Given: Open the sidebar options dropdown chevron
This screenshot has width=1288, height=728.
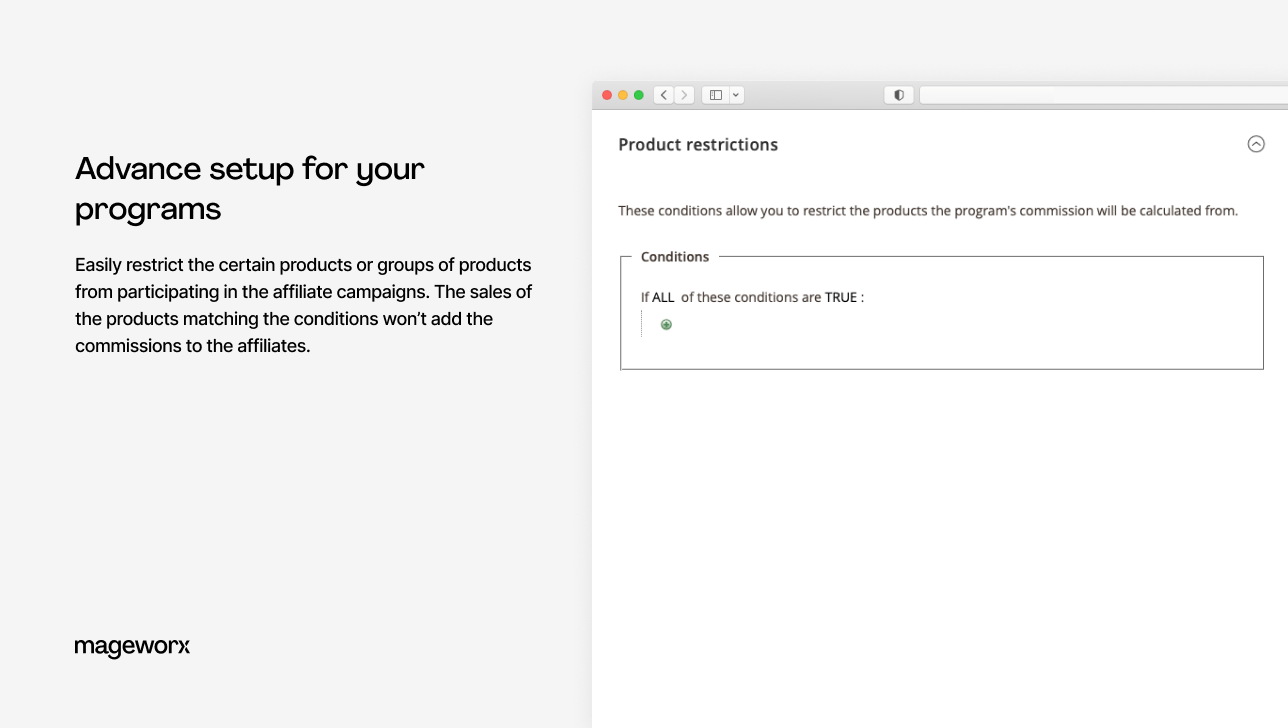Looking at the screenshot, I should tap(736, 95).
